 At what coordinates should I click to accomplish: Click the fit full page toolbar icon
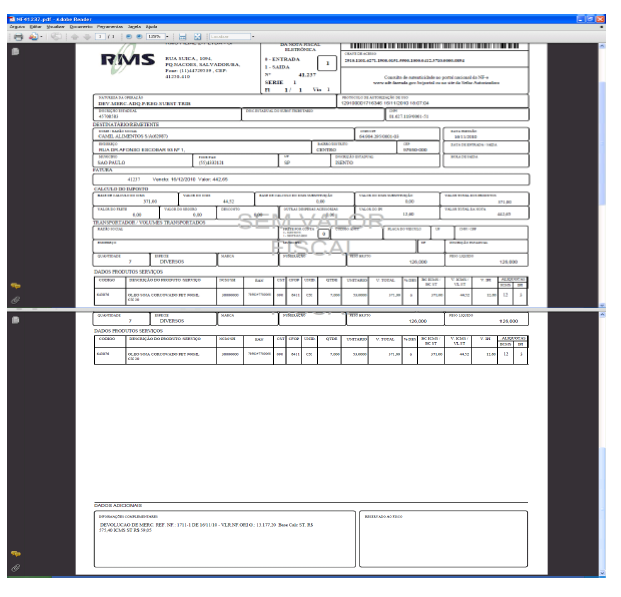(x=197, y=37)
